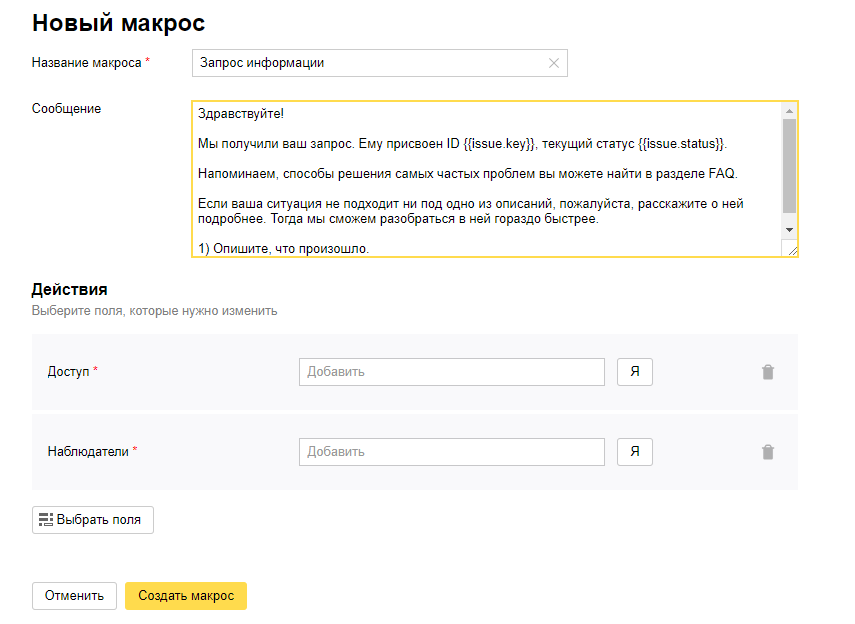Expand field selection via Выбрать поля
Image resolution: width=855 pixels, height=624 pixels.
tap(92, 520)
